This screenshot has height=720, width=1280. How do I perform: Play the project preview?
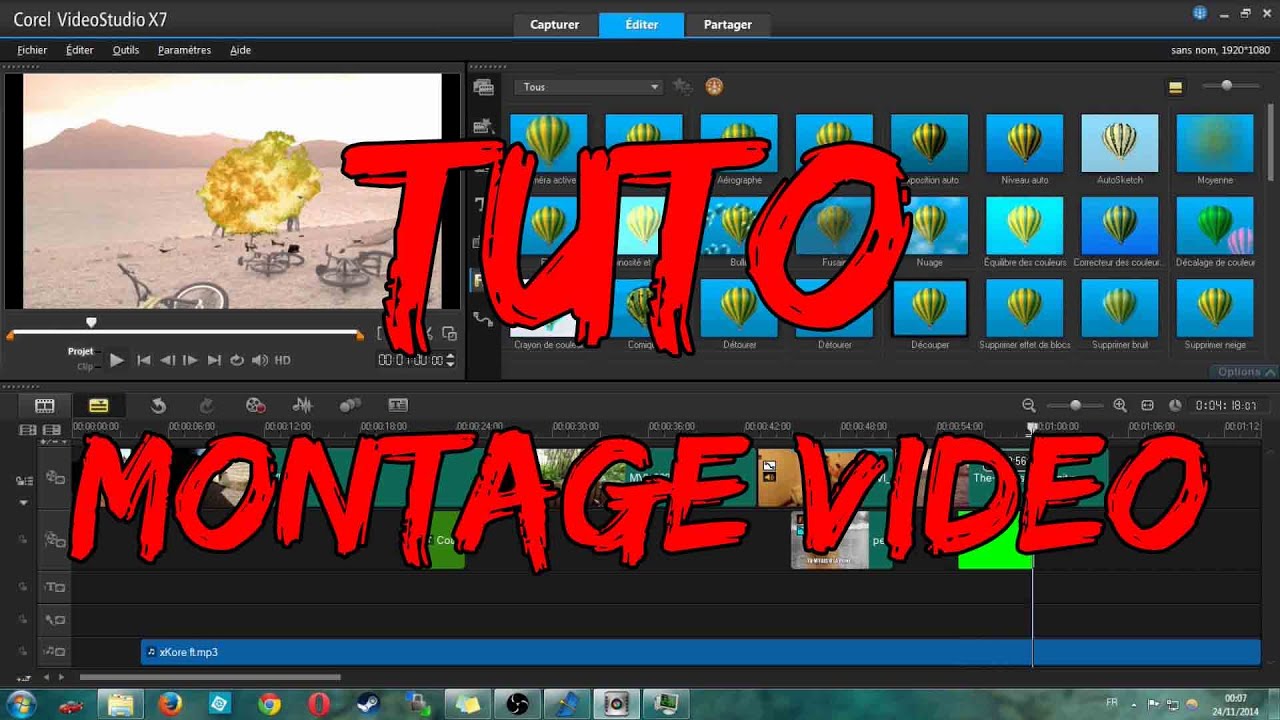click(117, 360)
